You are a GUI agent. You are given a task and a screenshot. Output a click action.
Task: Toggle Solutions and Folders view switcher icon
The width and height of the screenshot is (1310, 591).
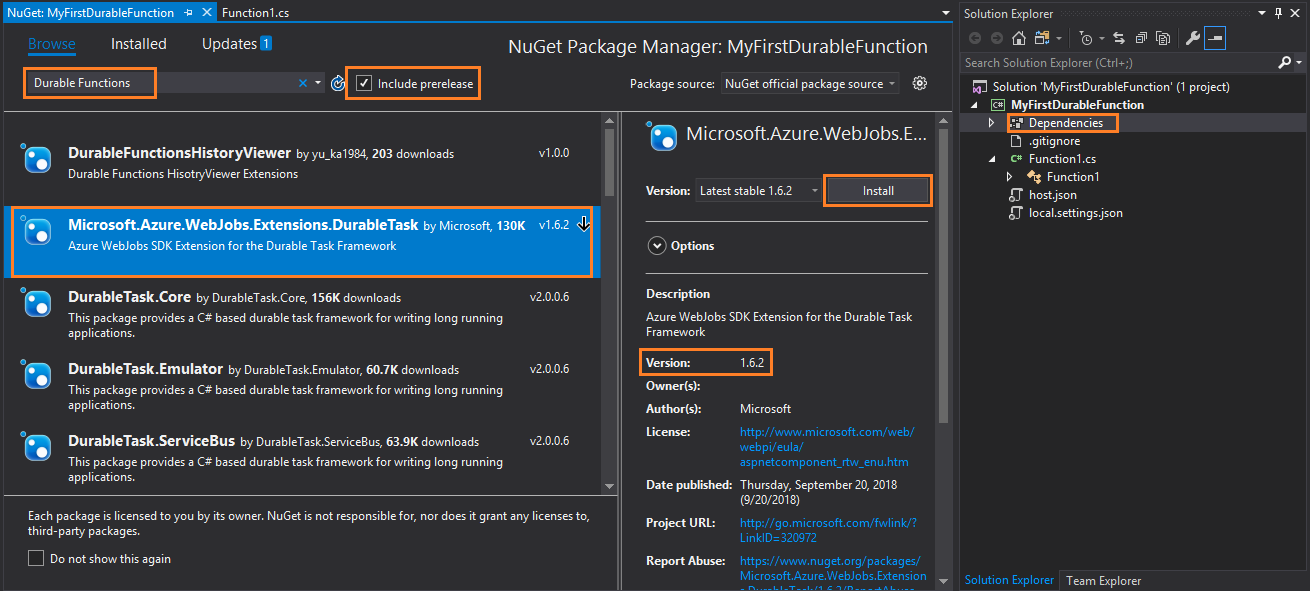(1043, 38)
